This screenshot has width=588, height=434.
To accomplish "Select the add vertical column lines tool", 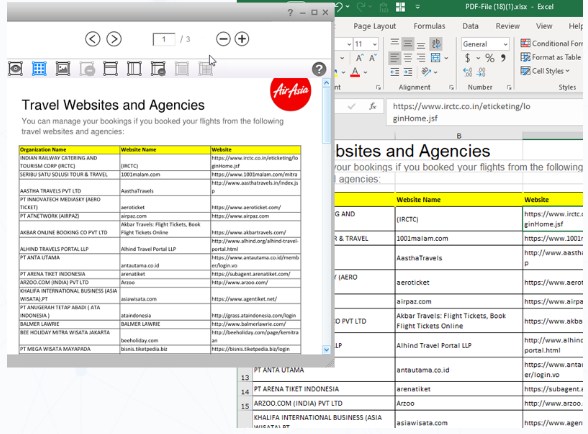I will click(134, 69).
